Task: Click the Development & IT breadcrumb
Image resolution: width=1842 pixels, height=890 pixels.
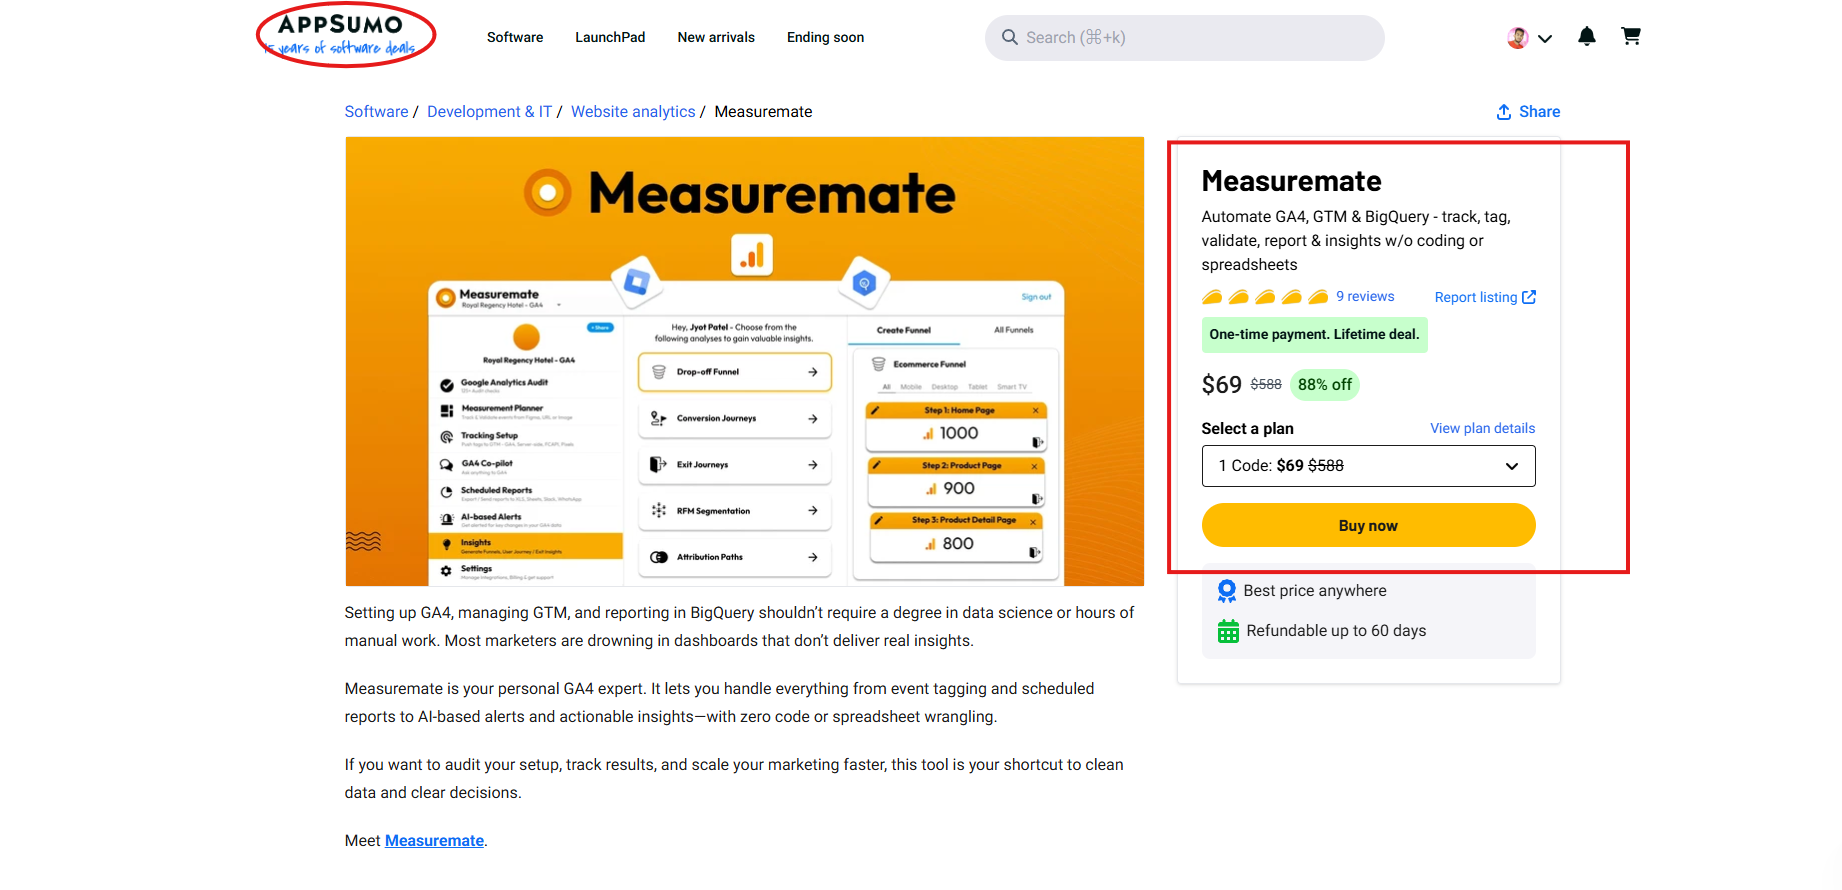Action: pyautogui.click(x=489, y=112)
